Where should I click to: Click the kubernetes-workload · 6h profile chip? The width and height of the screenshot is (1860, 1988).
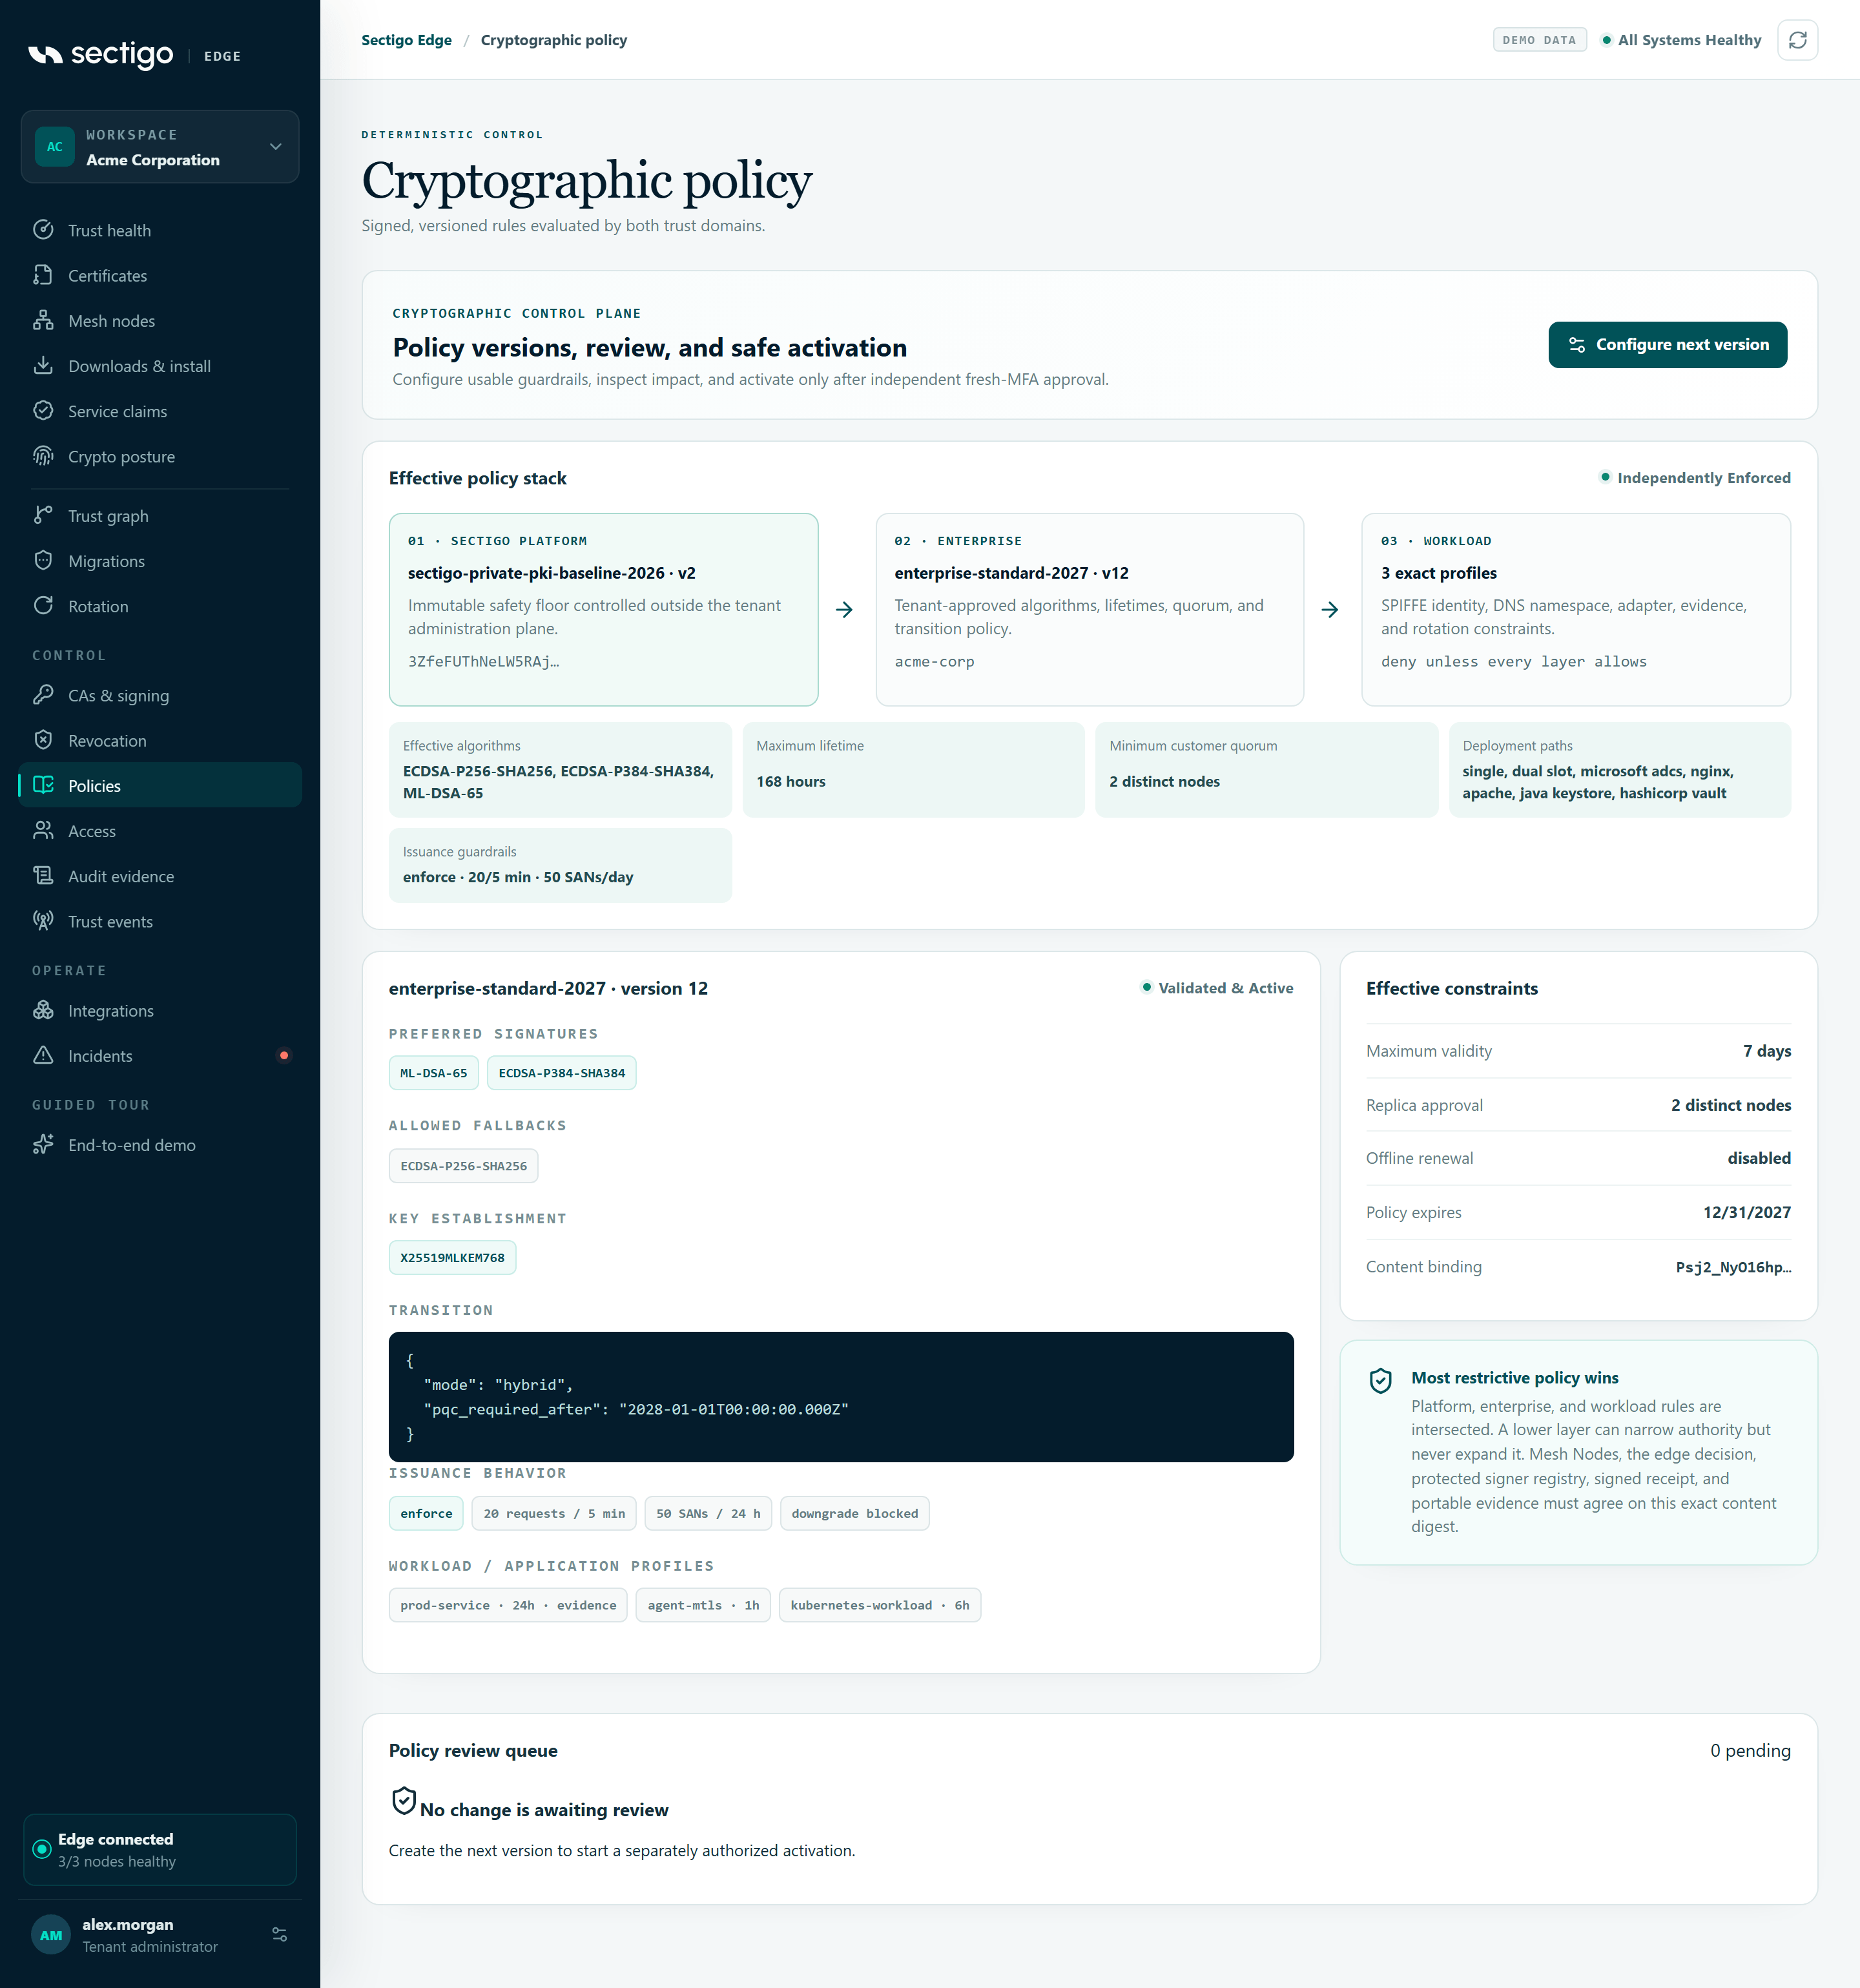pos(879,1606)
